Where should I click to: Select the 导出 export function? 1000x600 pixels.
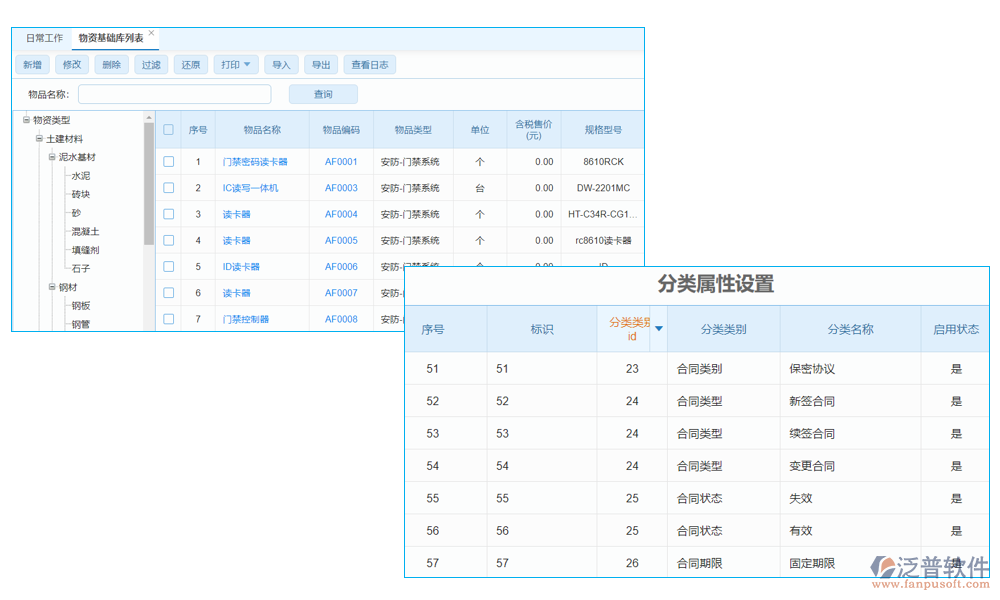coord(321,63)
